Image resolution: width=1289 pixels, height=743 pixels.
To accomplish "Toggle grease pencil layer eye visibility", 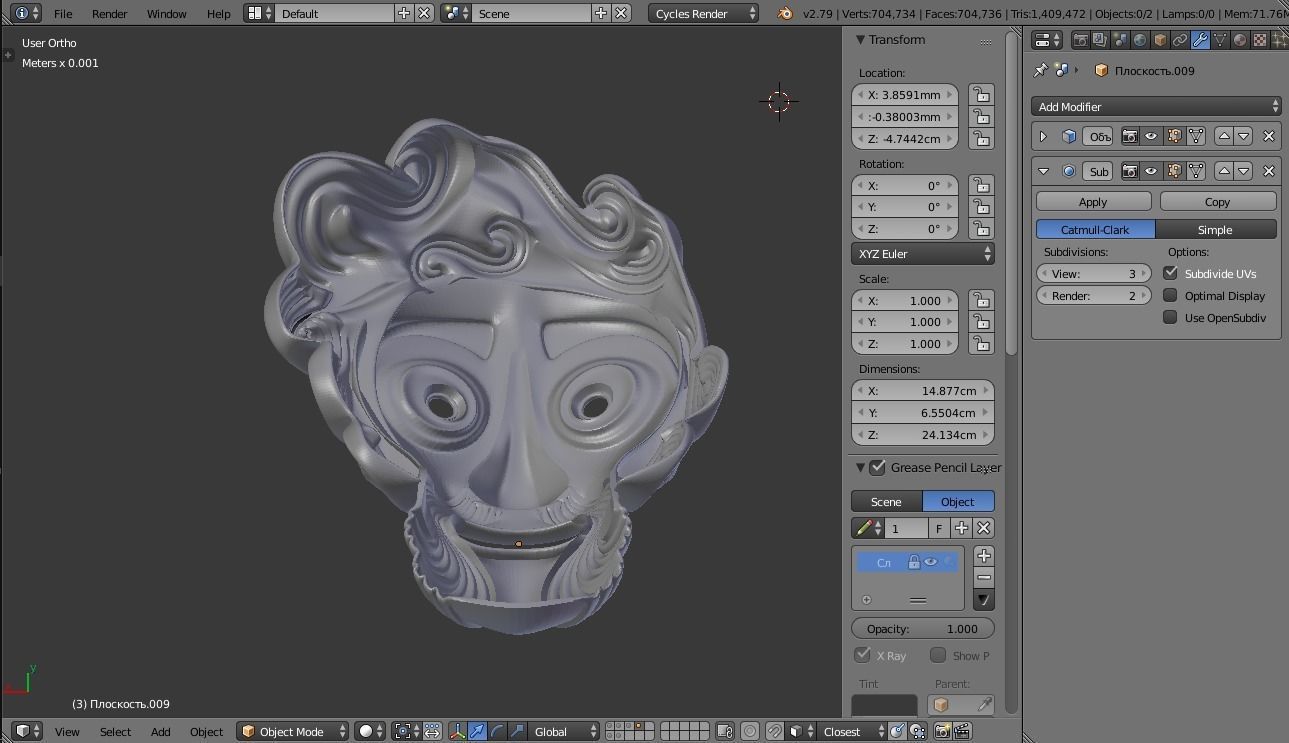I will [x=931, y=562].
